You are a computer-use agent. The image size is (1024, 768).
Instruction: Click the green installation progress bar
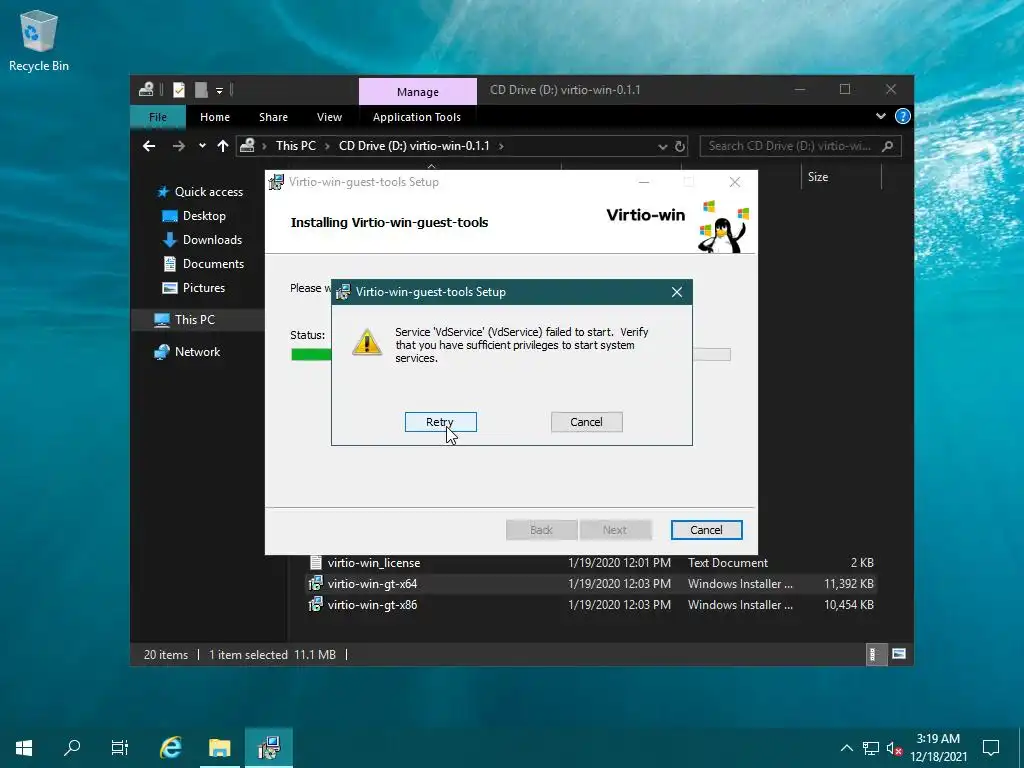(312, 355)
